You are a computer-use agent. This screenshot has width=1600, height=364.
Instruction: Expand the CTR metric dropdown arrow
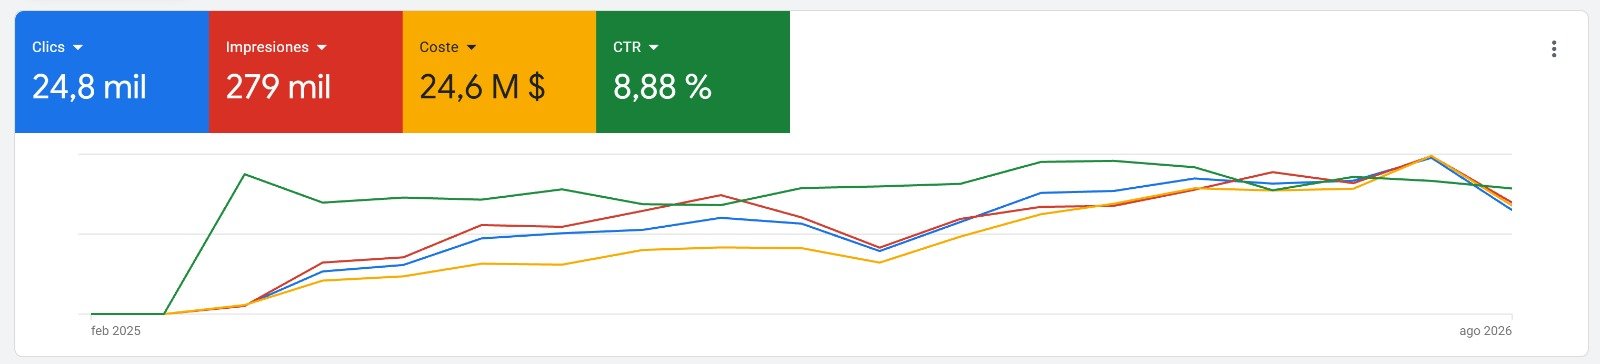pyautogui.click(x=654, y=48)
